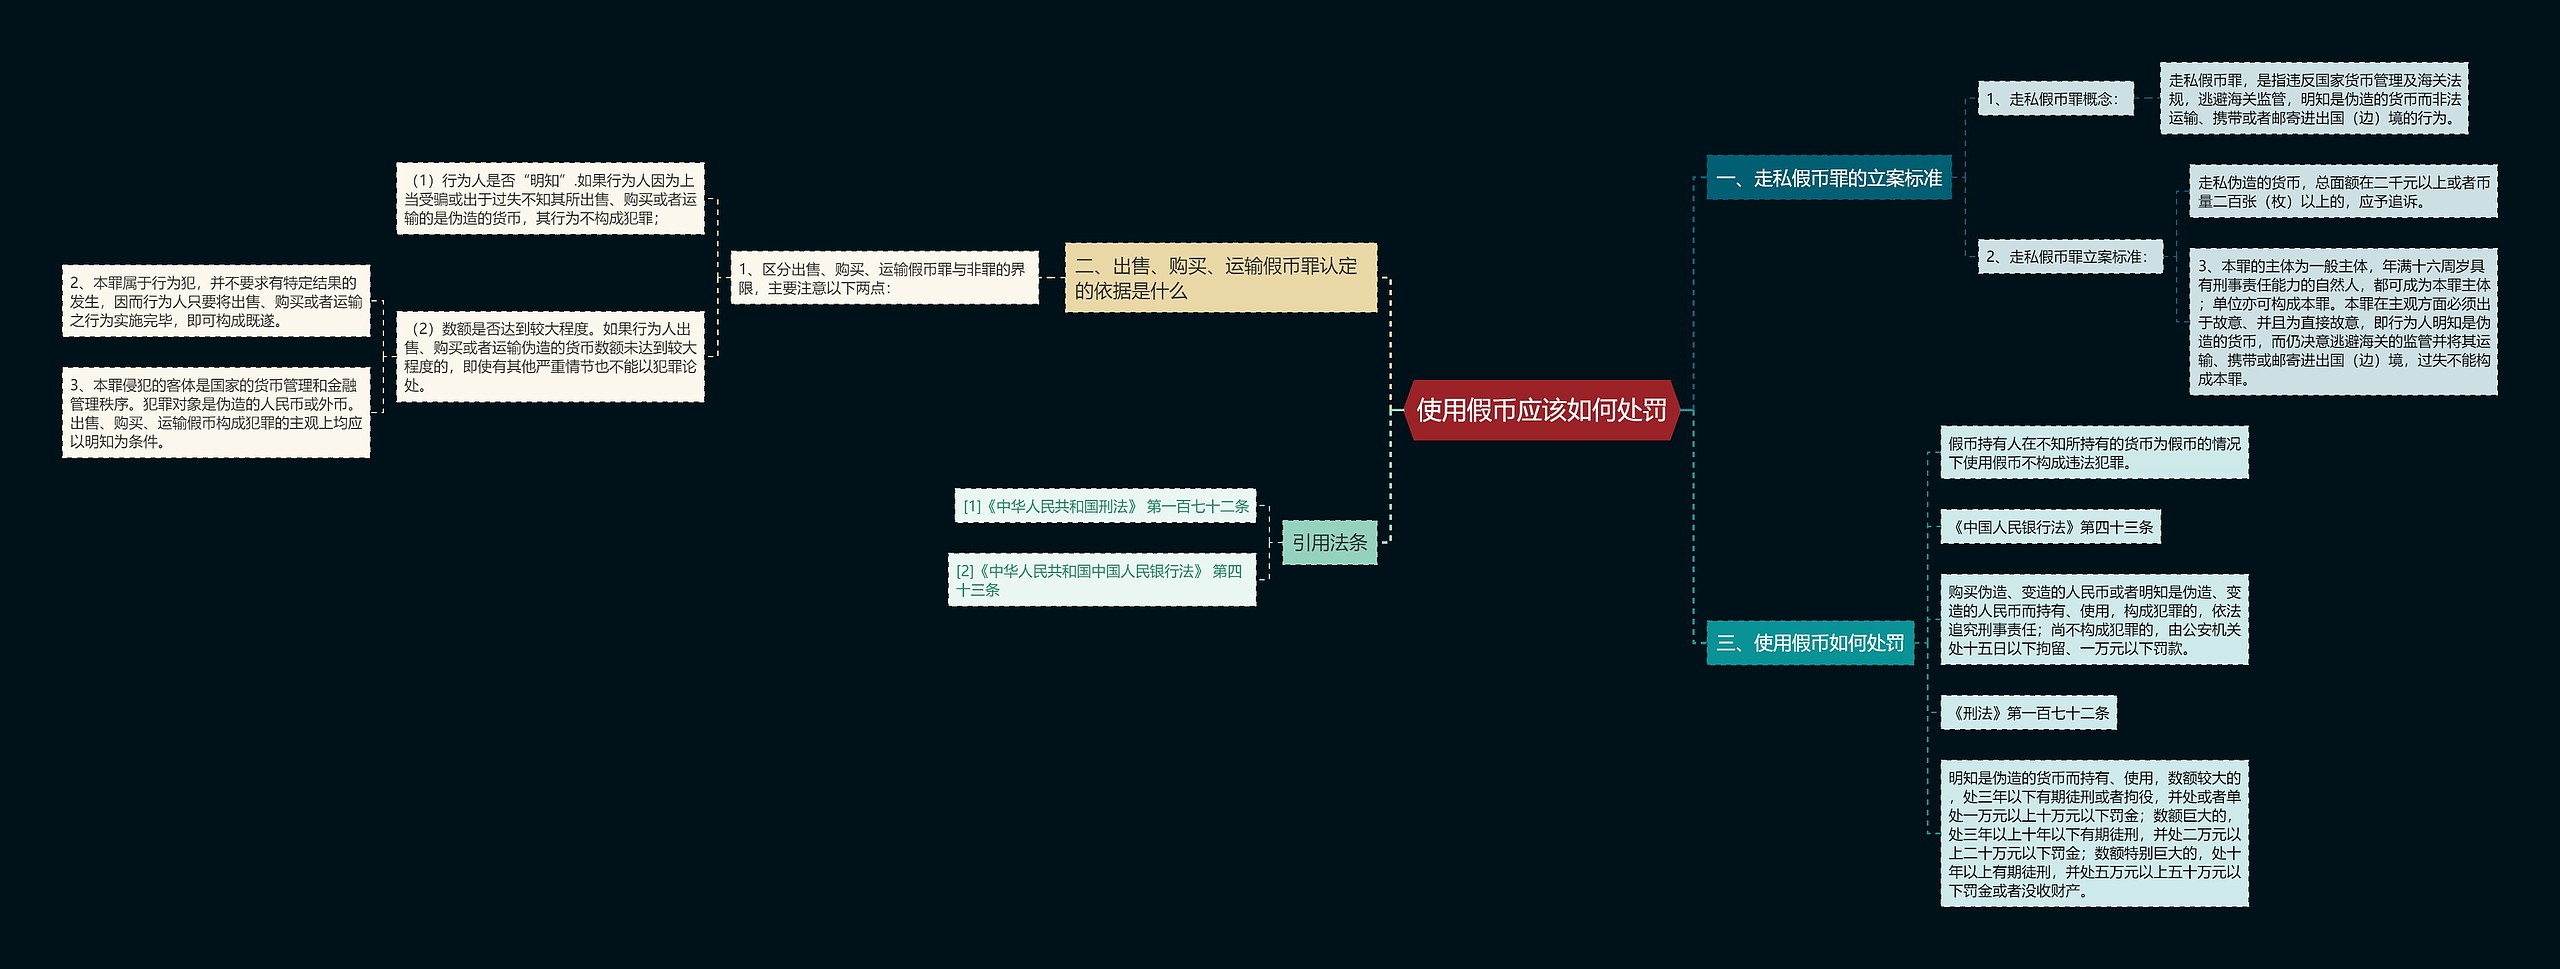Viewport: 2560px width, 969px height.
Task: Click text box defining 走私假币罪，是指违反国家货币管理
Action: tap(2314, 99)
